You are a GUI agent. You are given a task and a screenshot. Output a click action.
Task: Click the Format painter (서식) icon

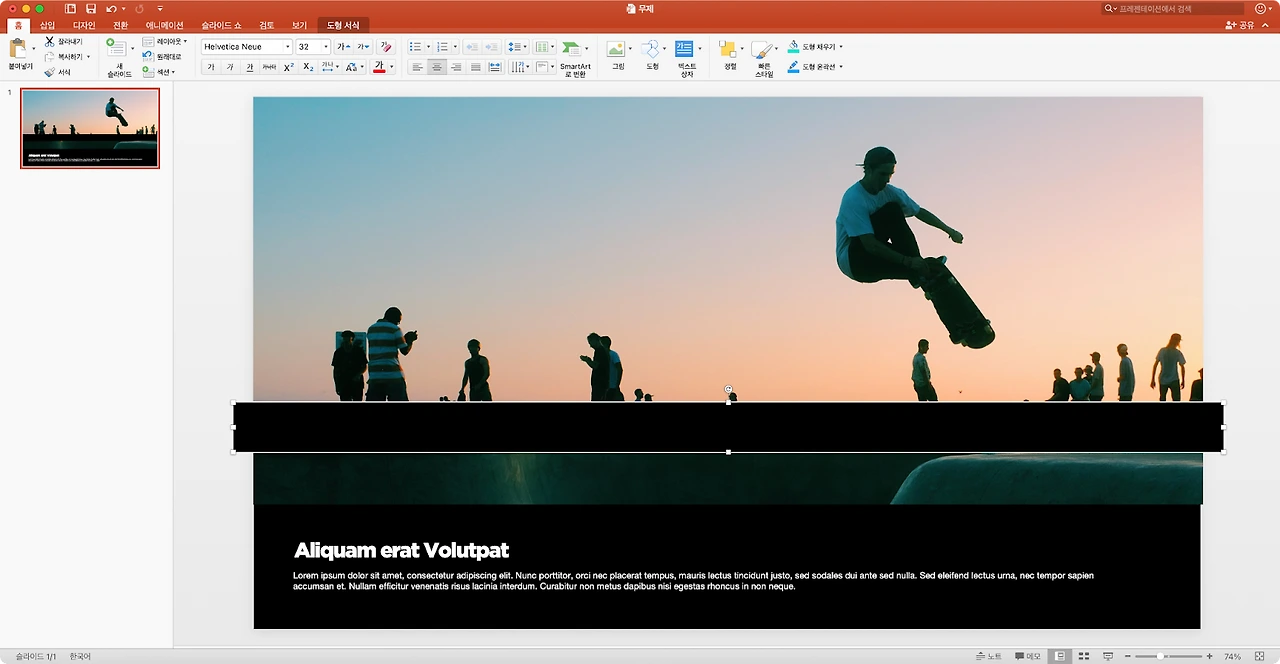tap(50, 72)
